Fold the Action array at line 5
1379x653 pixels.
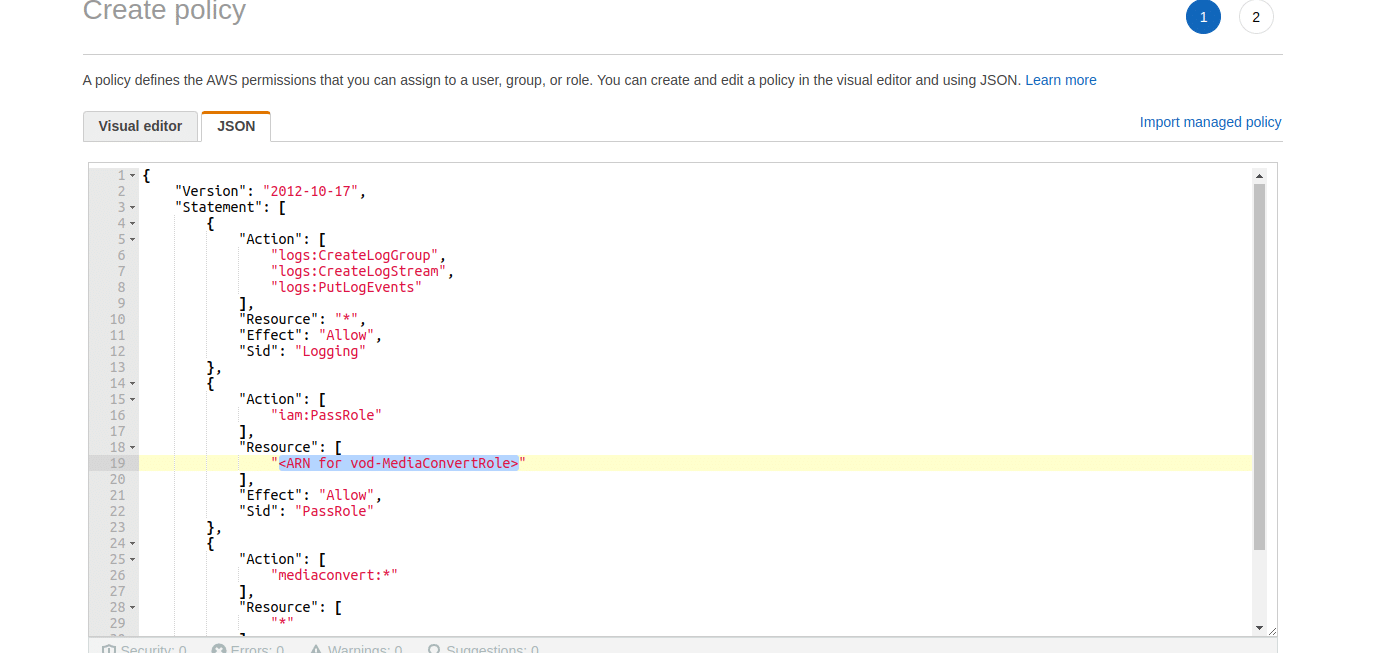(132, 239)
